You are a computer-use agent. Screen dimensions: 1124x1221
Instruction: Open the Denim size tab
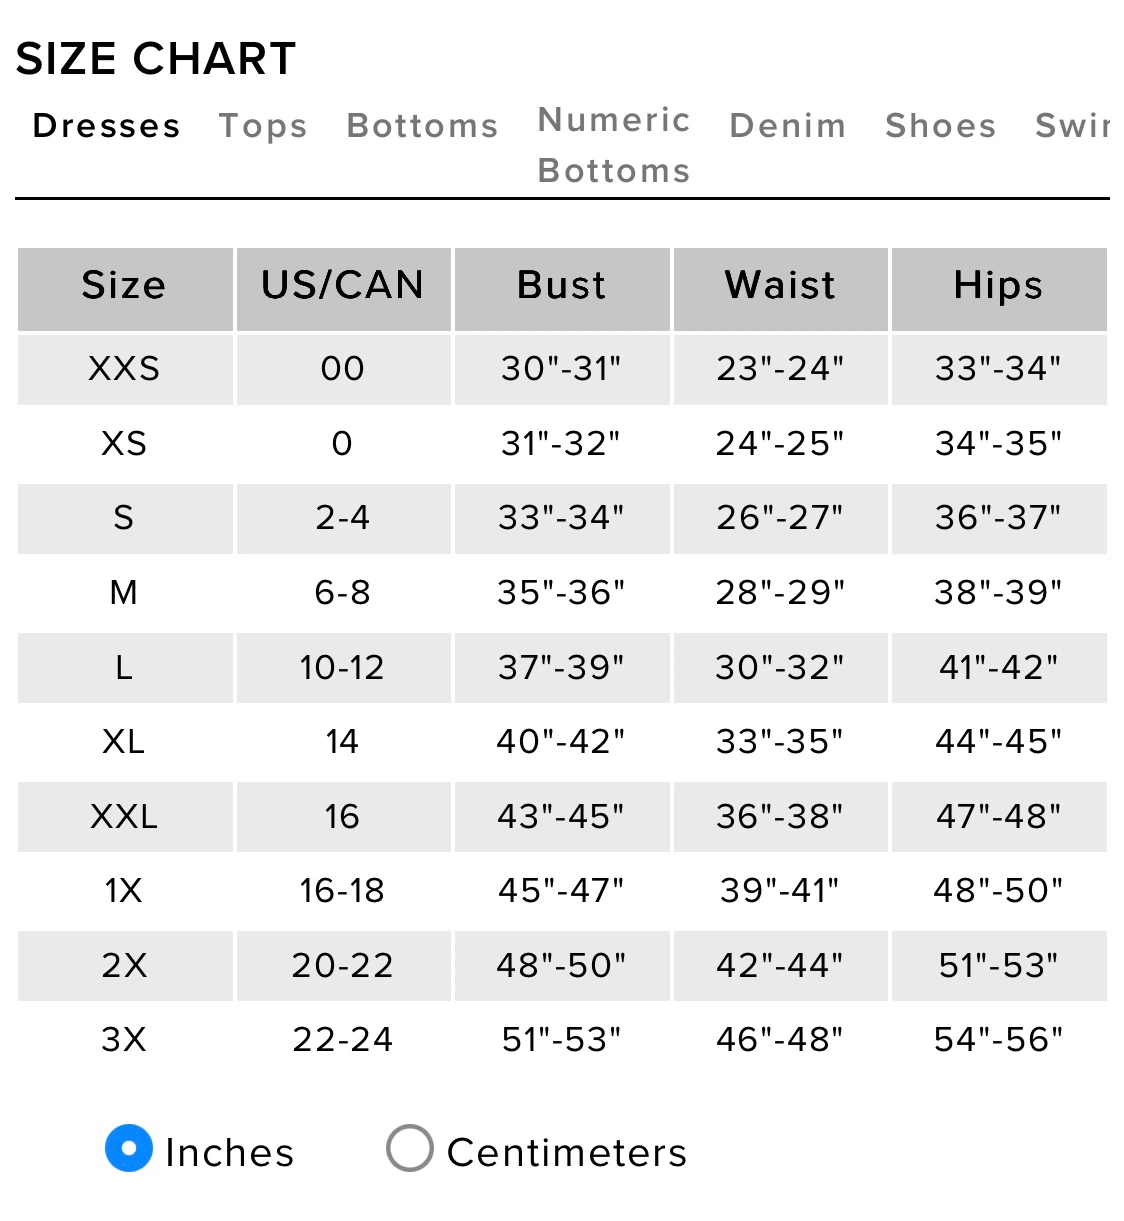click(x=788, y=126)
